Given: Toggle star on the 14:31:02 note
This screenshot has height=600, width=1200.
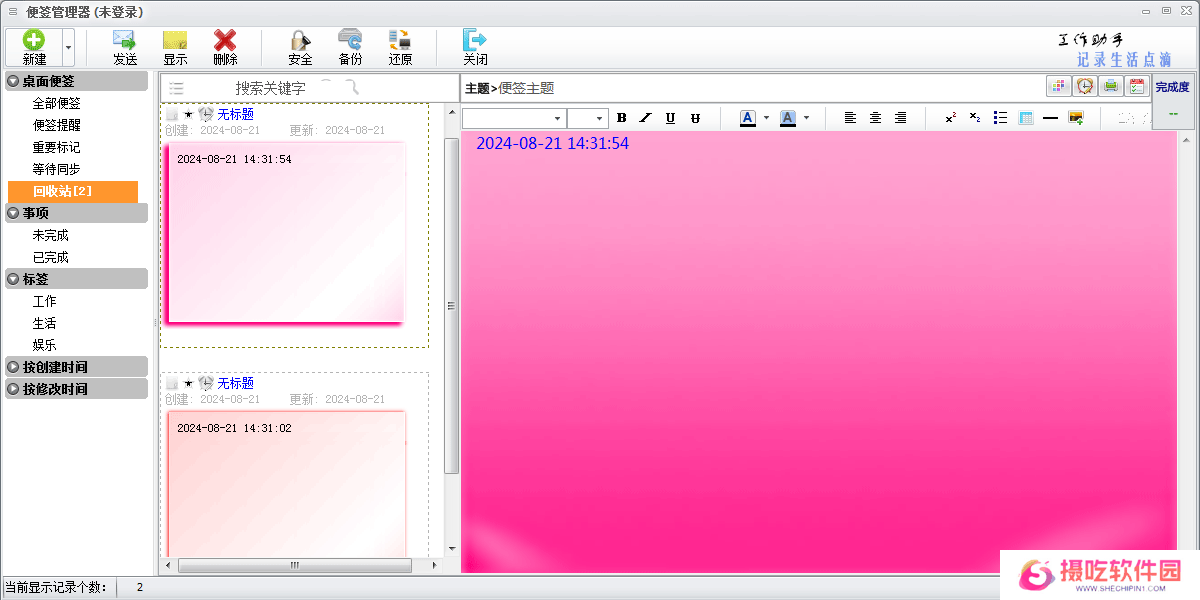Looking at the screenshot, I should pos(188,383).
